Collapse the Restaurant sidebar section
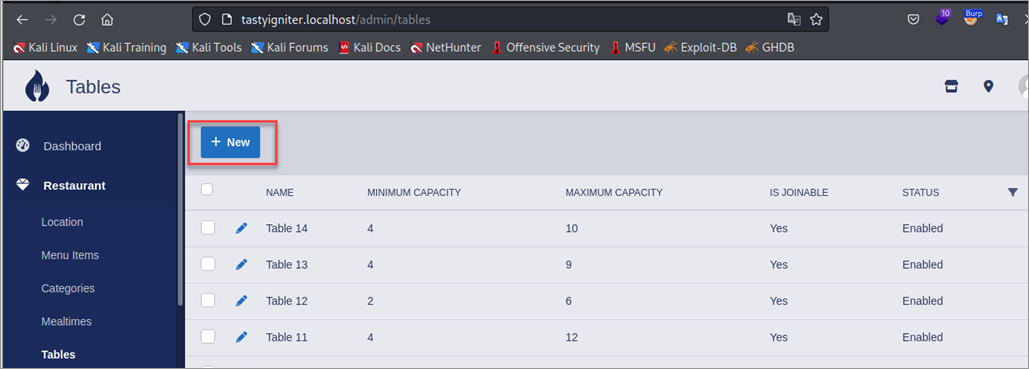This screenshot has width=1029, height=369. [74, 186]
